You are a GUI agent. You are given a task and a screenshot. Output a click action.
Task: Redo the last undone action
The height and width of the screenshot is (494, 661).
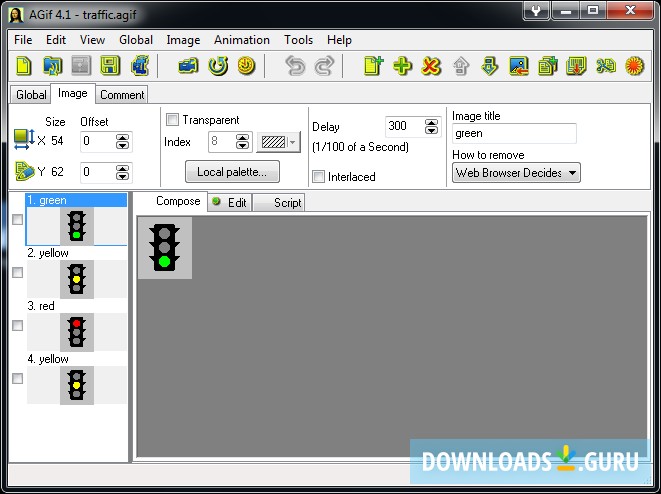point(324,66)
